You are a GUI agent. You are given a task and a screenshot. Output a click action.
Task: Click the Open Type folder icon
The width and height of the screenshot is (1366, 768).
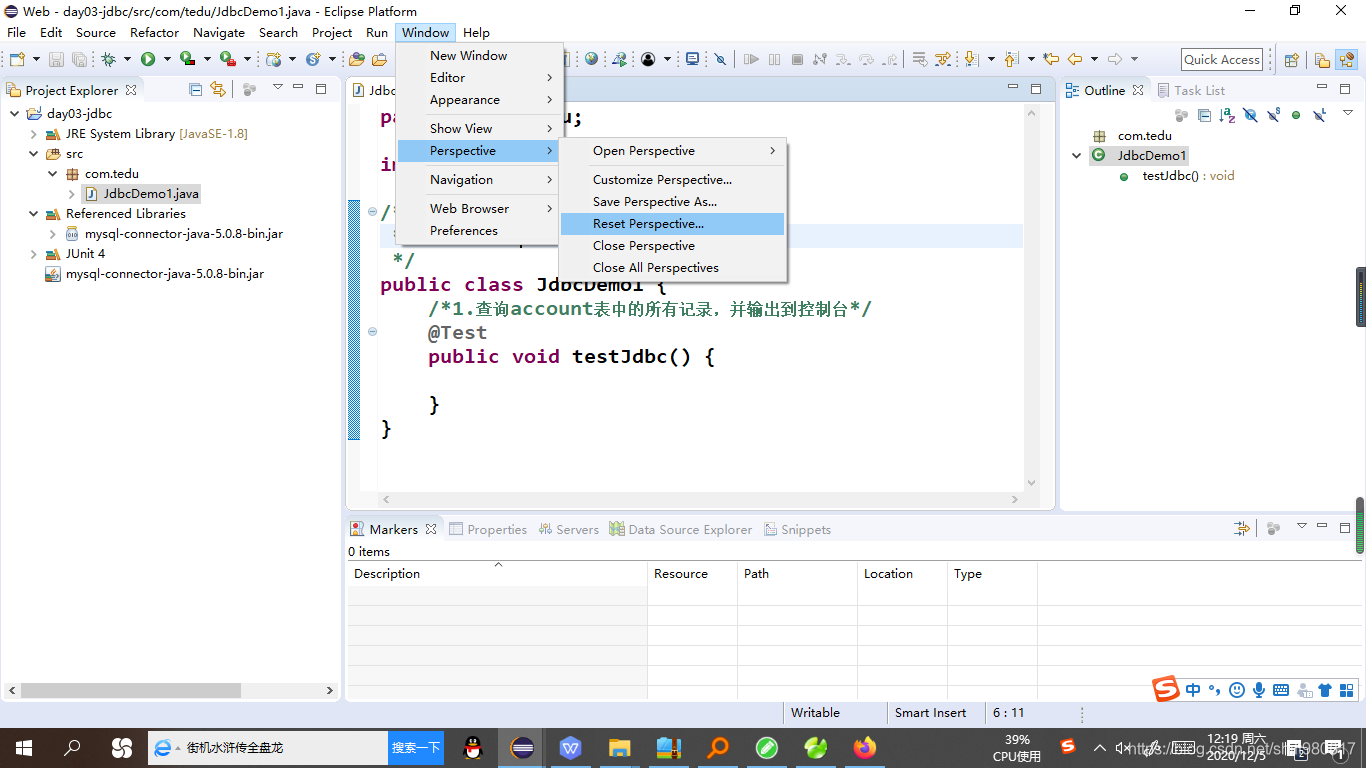(356, 59)
